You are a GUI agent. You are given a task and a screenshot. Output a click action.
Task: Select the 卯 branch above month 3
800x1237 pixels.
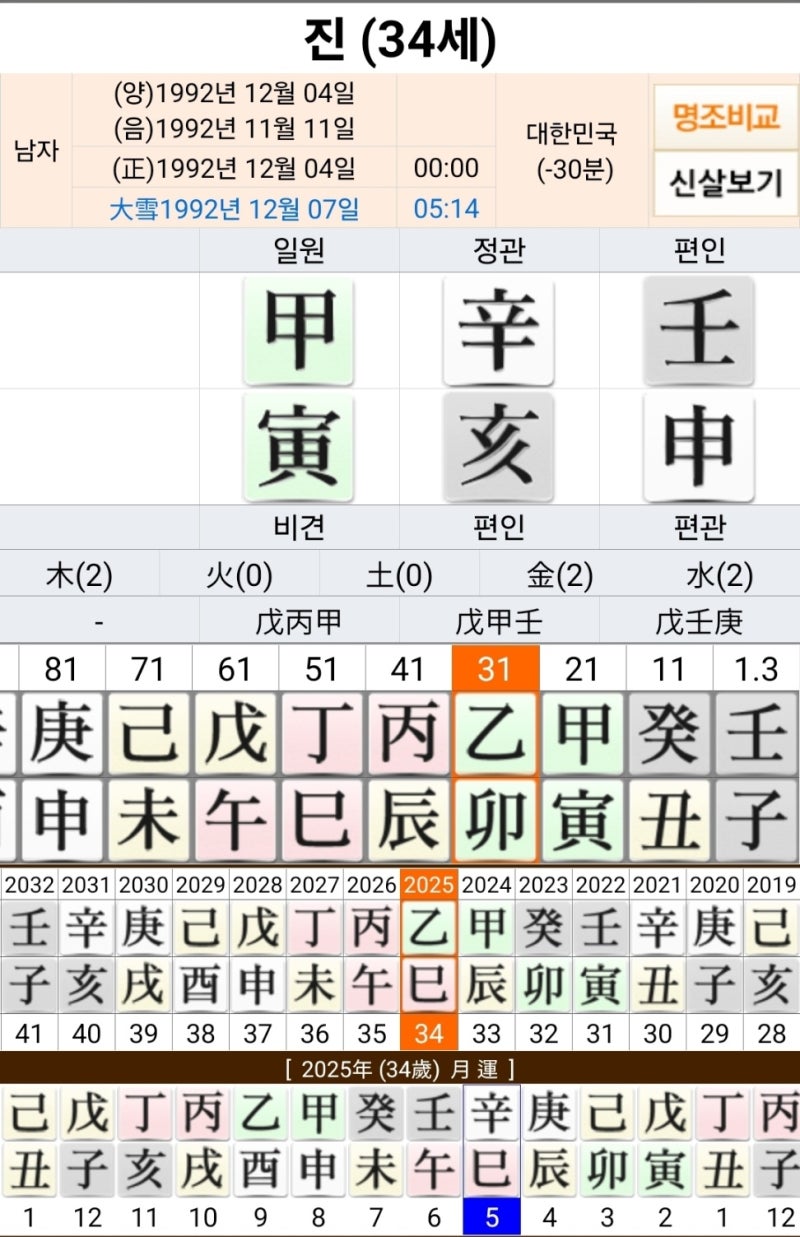607,1171
